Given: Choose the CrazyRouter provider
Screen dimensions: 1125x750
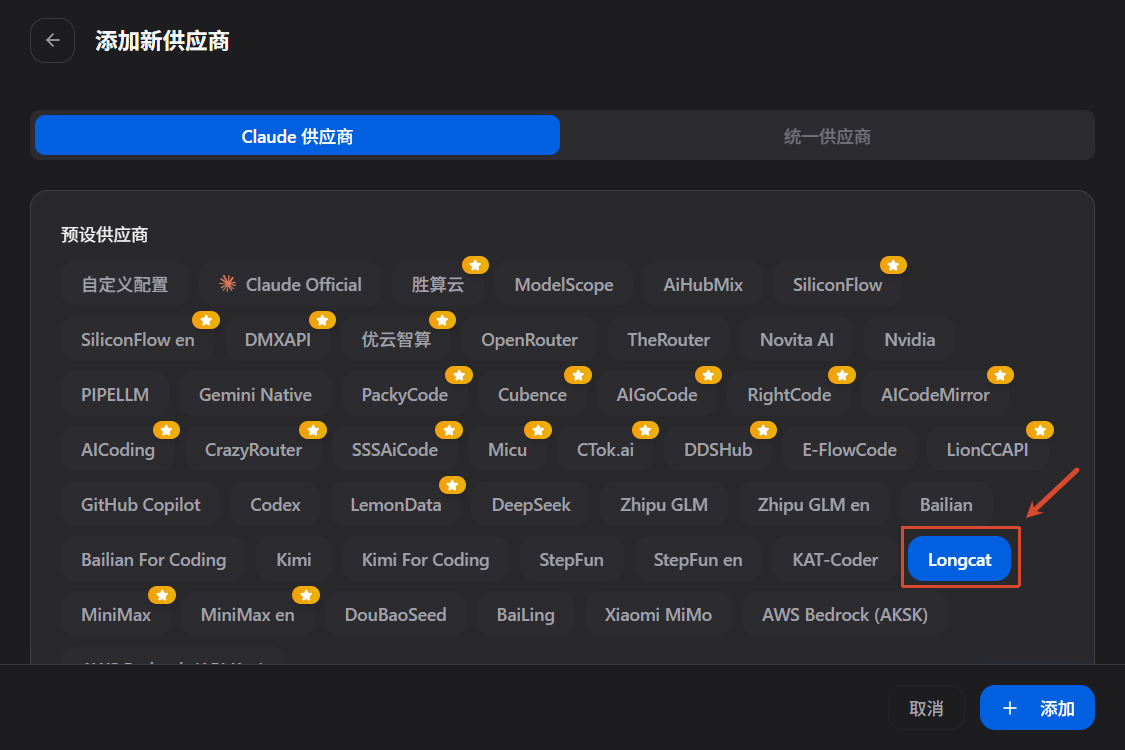Looking at the screenshot, I should click(x=253, y=450).
